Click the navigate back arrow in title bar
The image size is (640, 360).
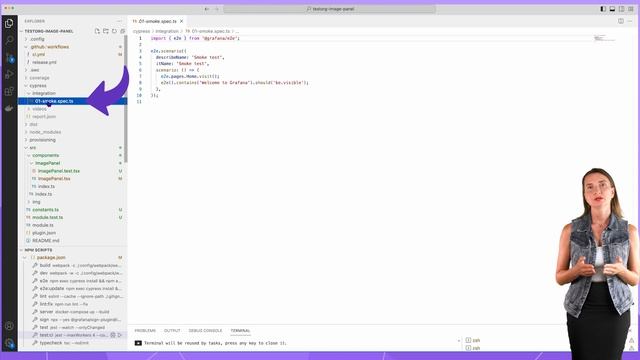point(207,9)
